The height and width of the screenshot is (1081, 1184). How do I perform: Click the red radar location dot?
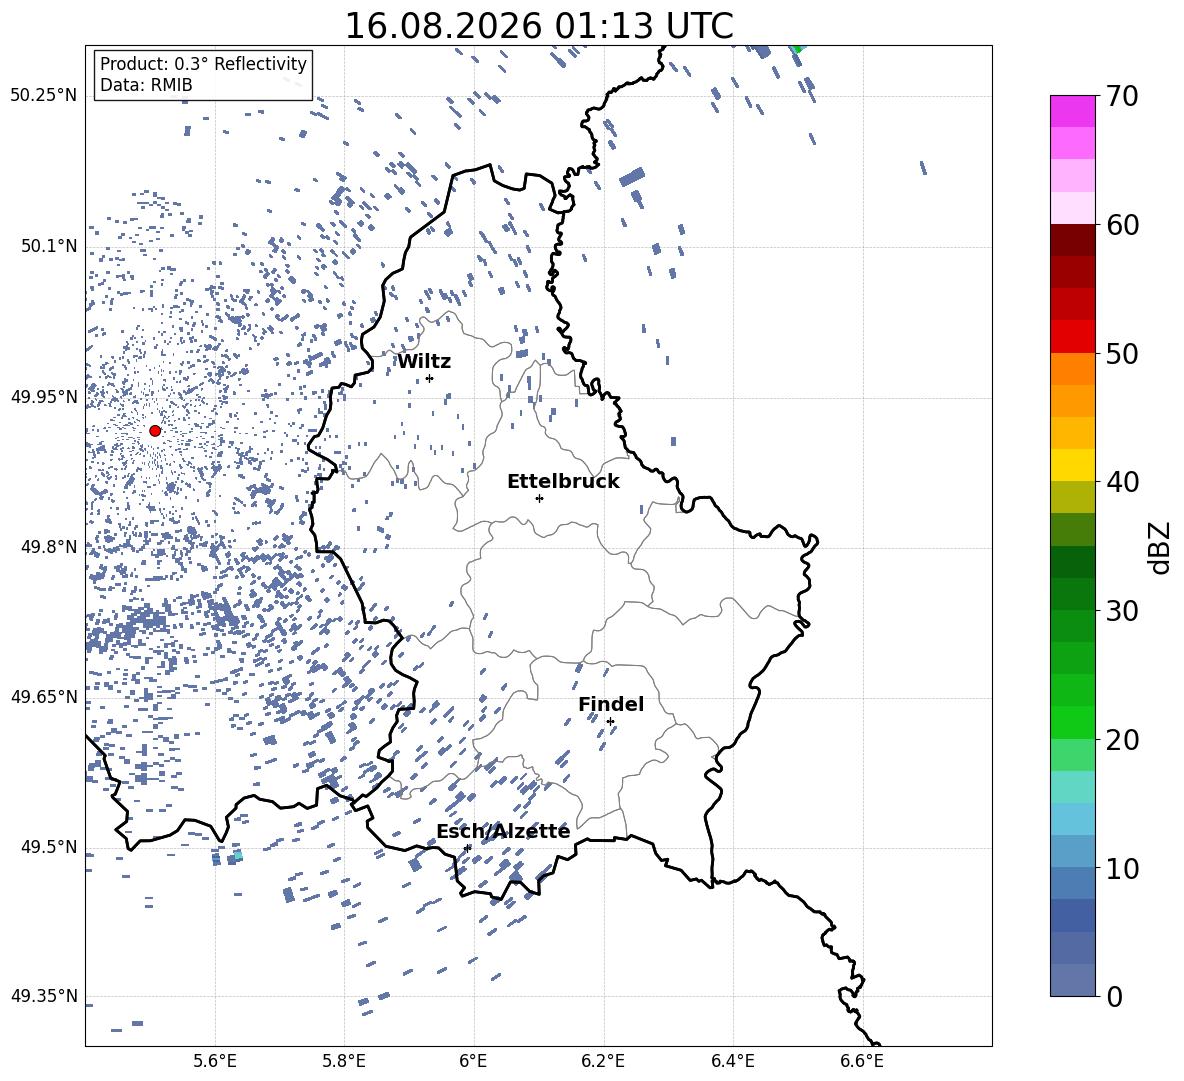[155, 431]
